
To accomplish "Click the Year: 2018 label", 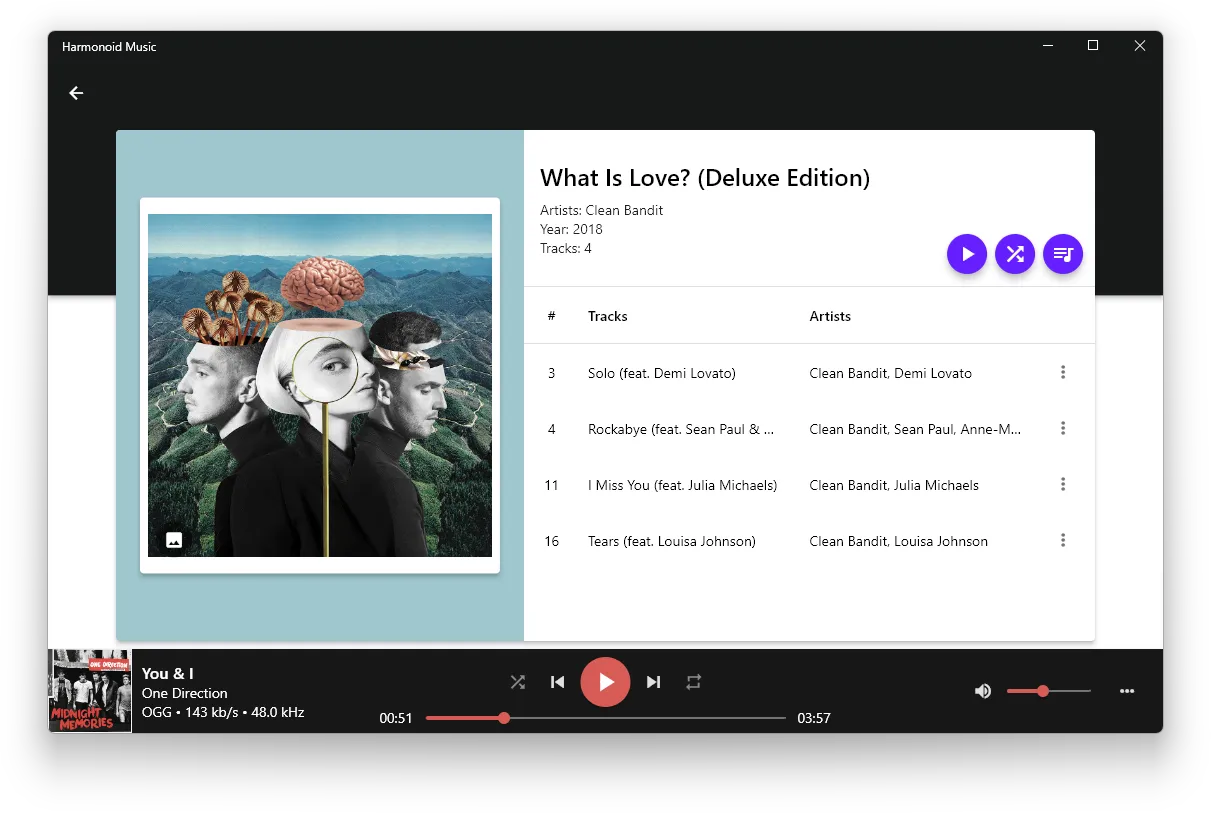I will coord(571,229).
